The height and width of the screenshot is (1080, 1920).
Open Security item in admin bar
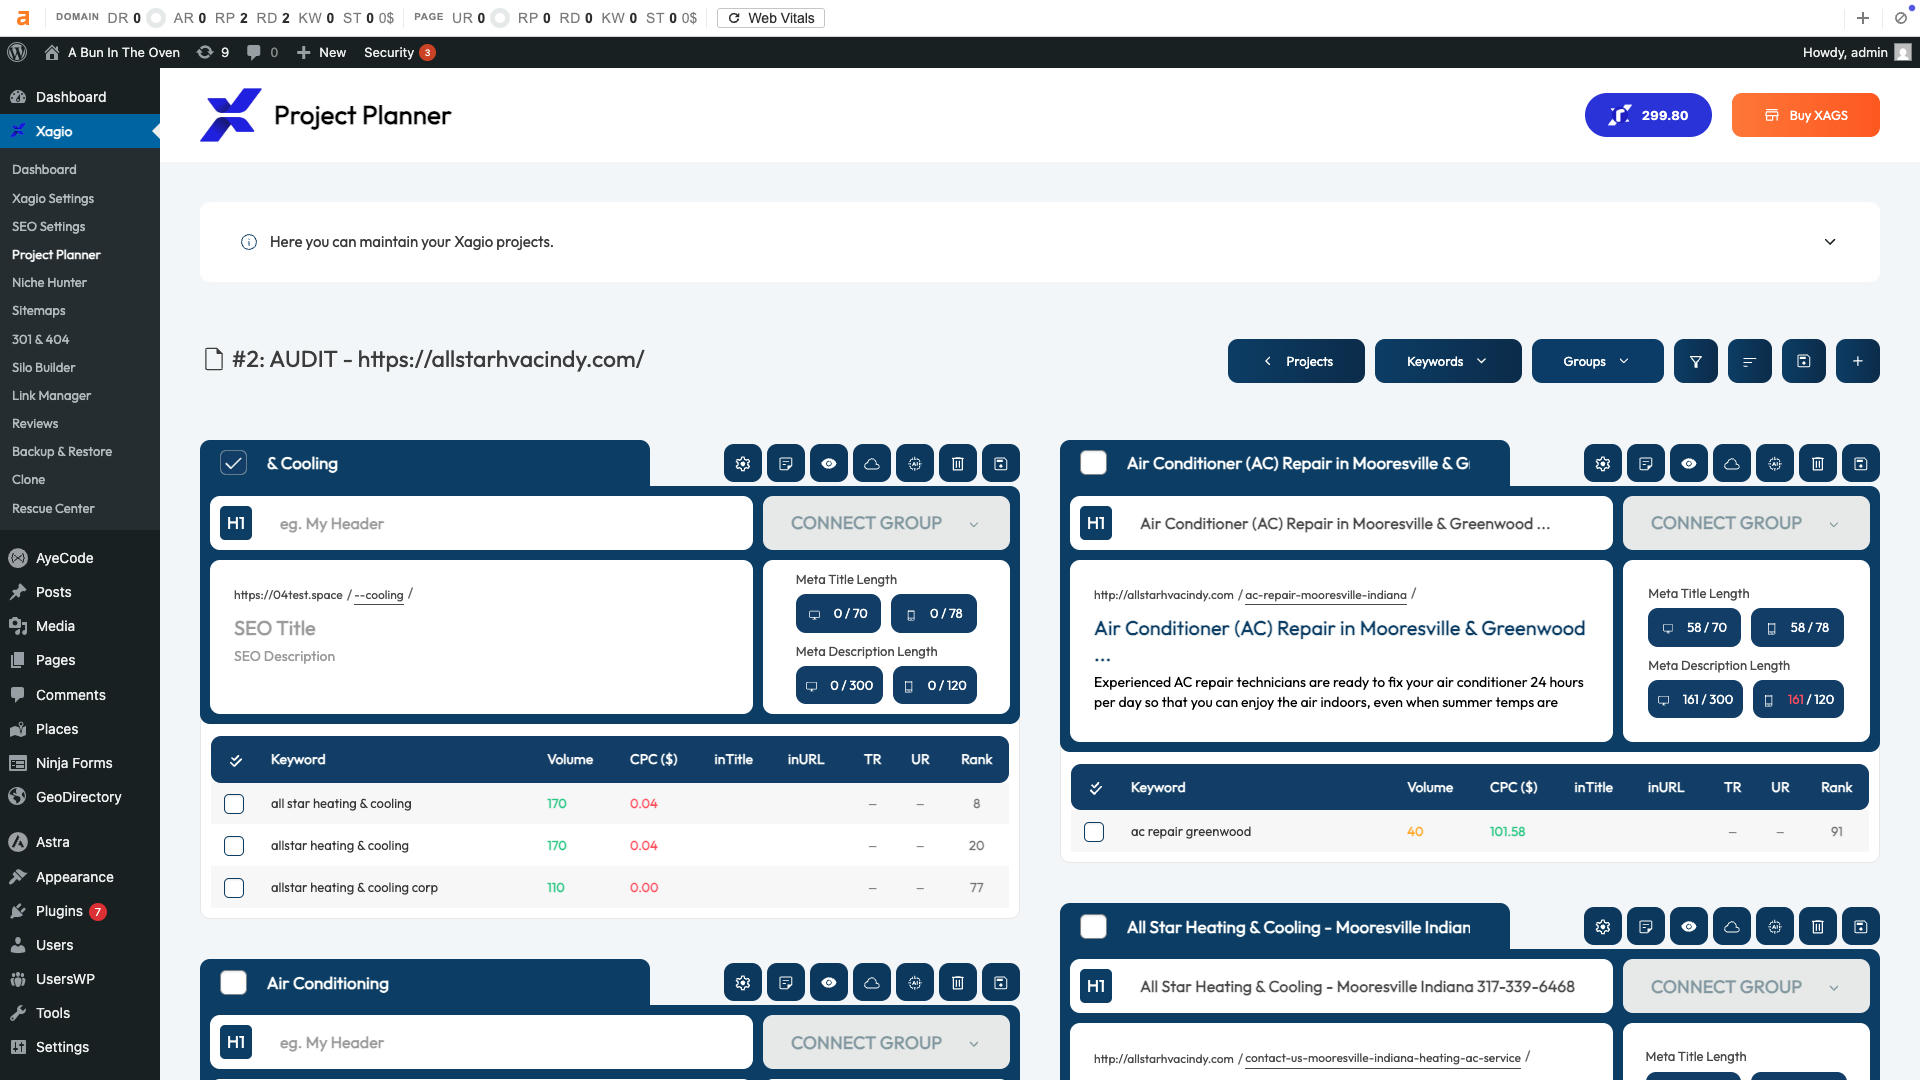tap(399, 52)
